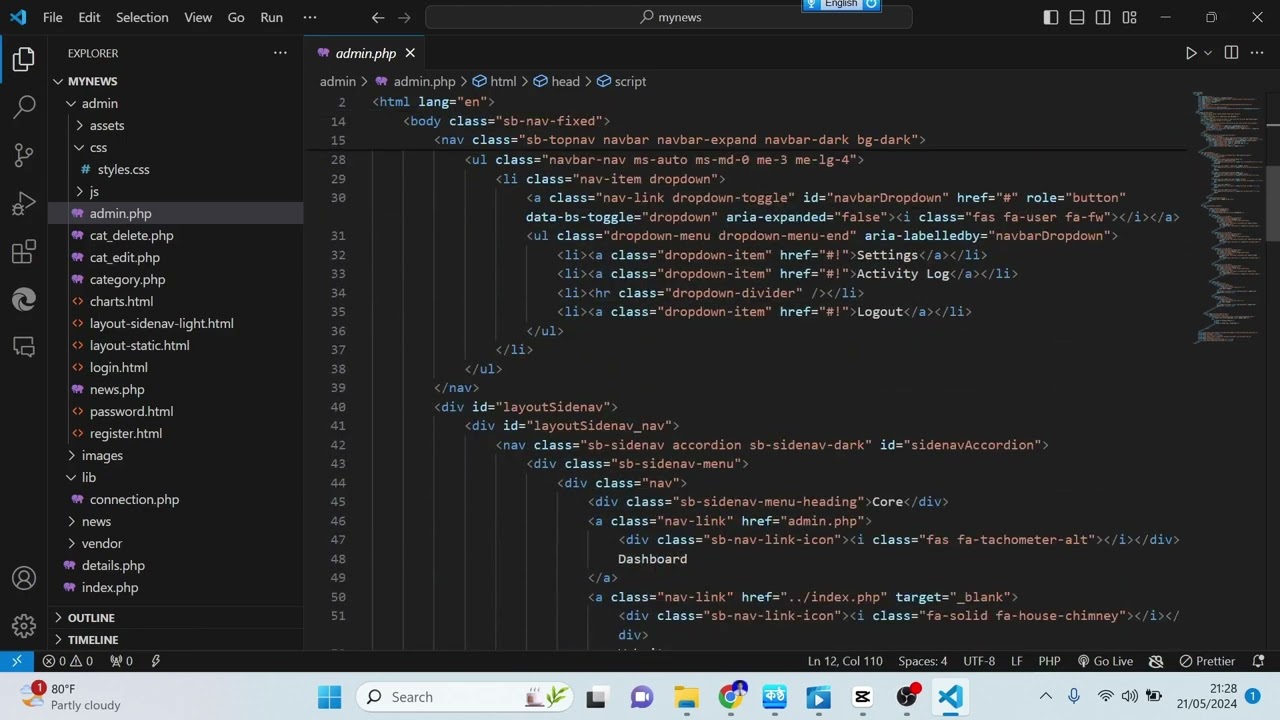Viewport: 1280px width, 720px height.
Task: Open the Run and Debug view
Action: point(24,204)
